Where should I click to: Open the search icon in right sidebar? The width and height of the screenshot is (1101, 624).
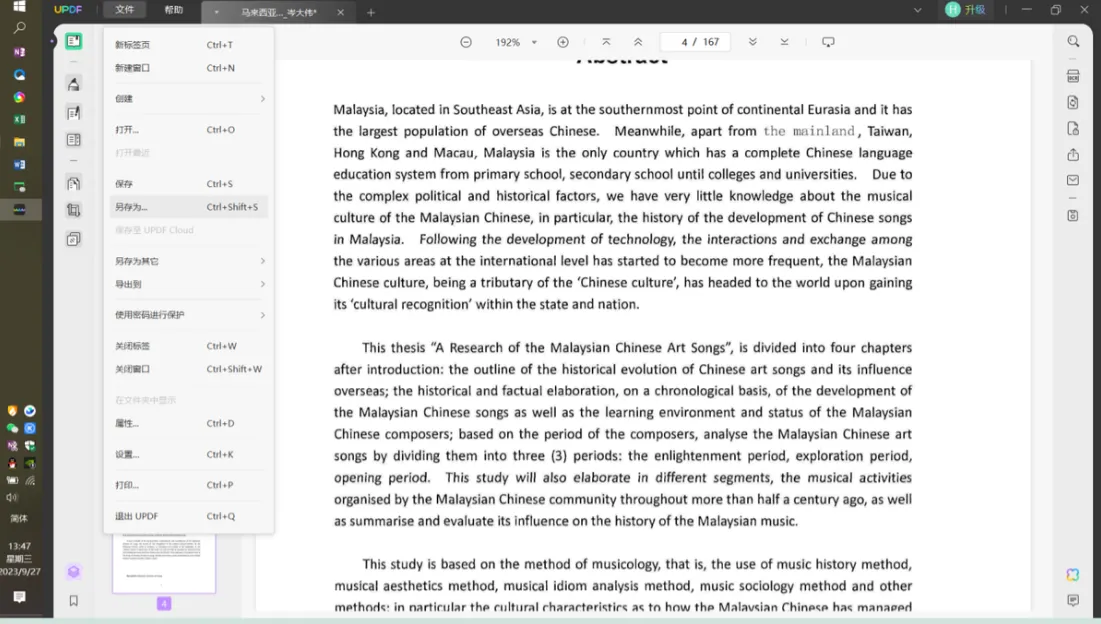click(1073, 41)
